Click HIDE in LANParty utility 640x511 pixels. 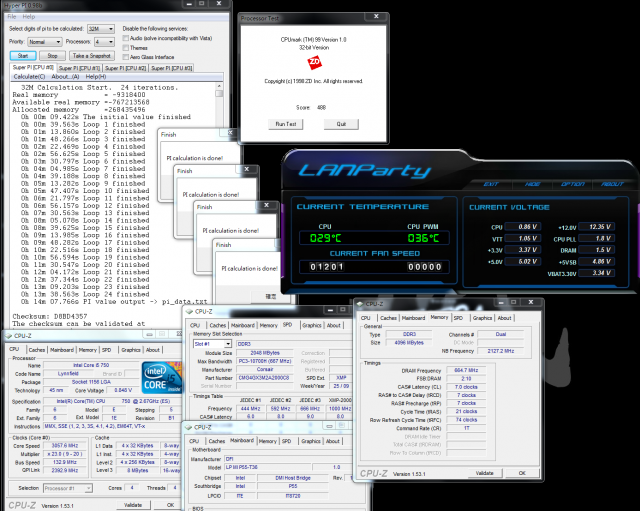pyautogui.click(x=532, y=184)
